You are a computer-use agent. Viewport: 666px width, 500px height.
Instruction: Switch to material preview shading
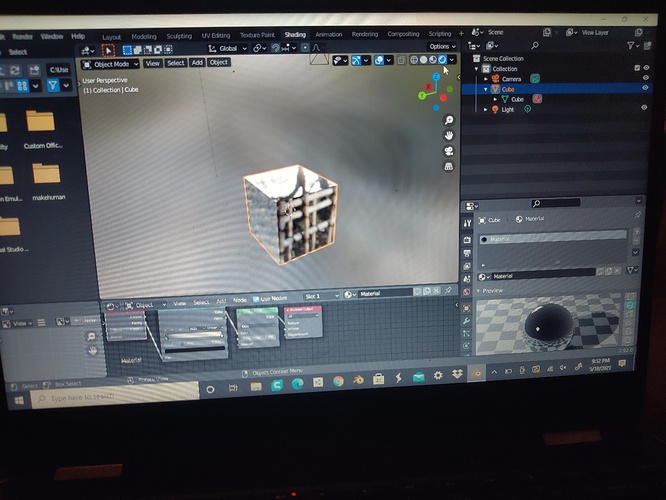(433, 60)
